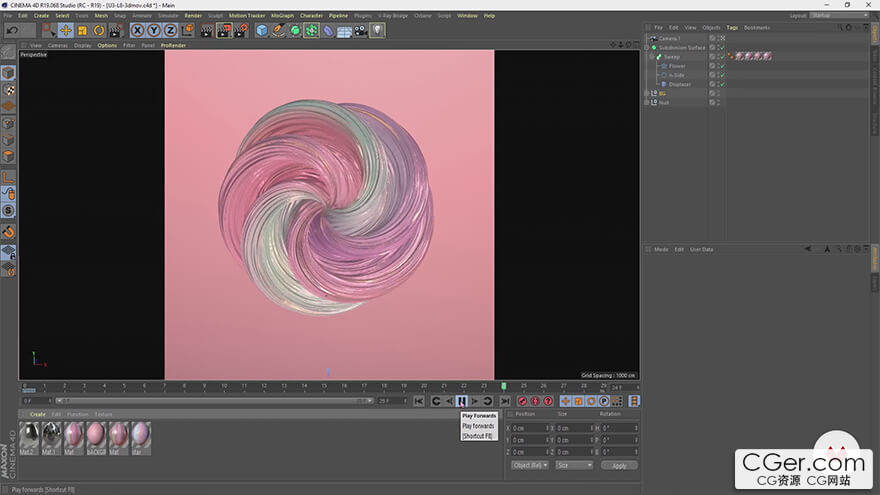
Task: Click the Light object icon
Action: click(x=377, y=30)
